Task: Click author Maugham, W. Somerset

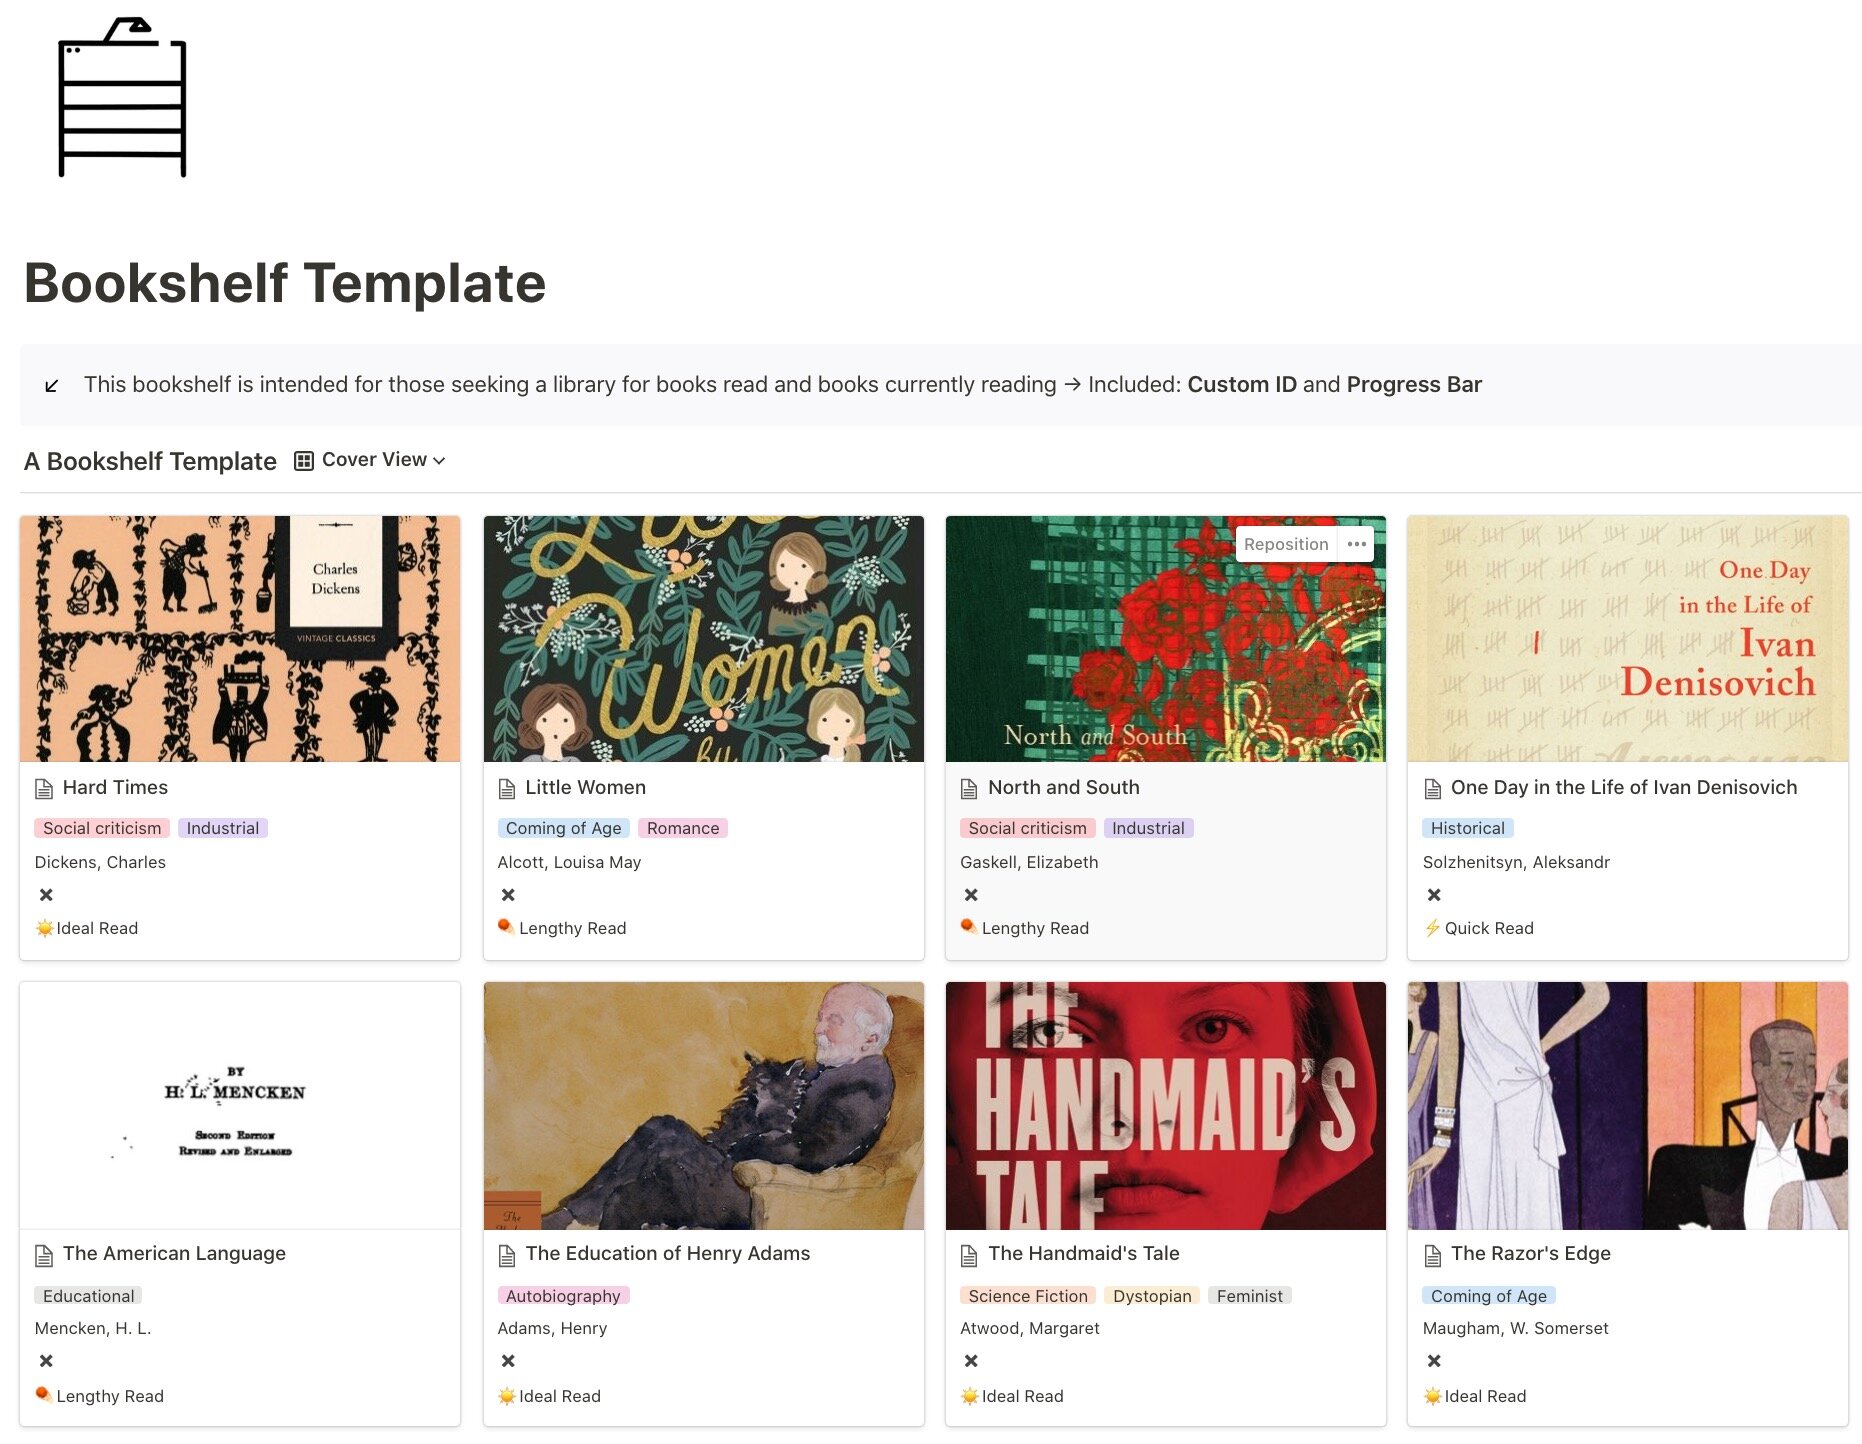Action: (1516, 1328)
